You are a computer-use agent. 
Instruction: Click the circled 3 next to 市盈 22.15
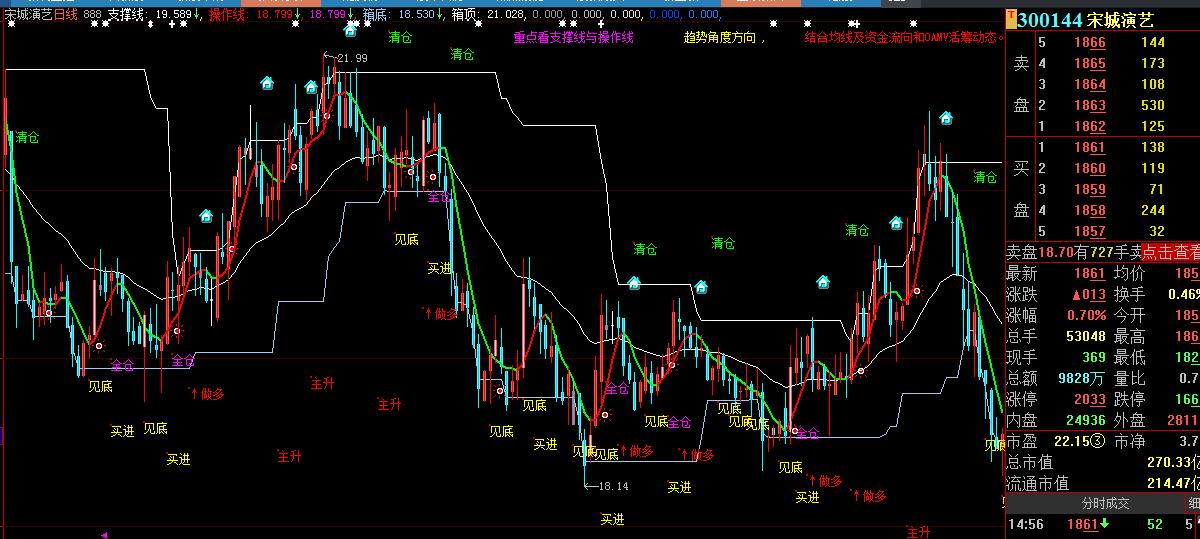tap(1096, 441)
